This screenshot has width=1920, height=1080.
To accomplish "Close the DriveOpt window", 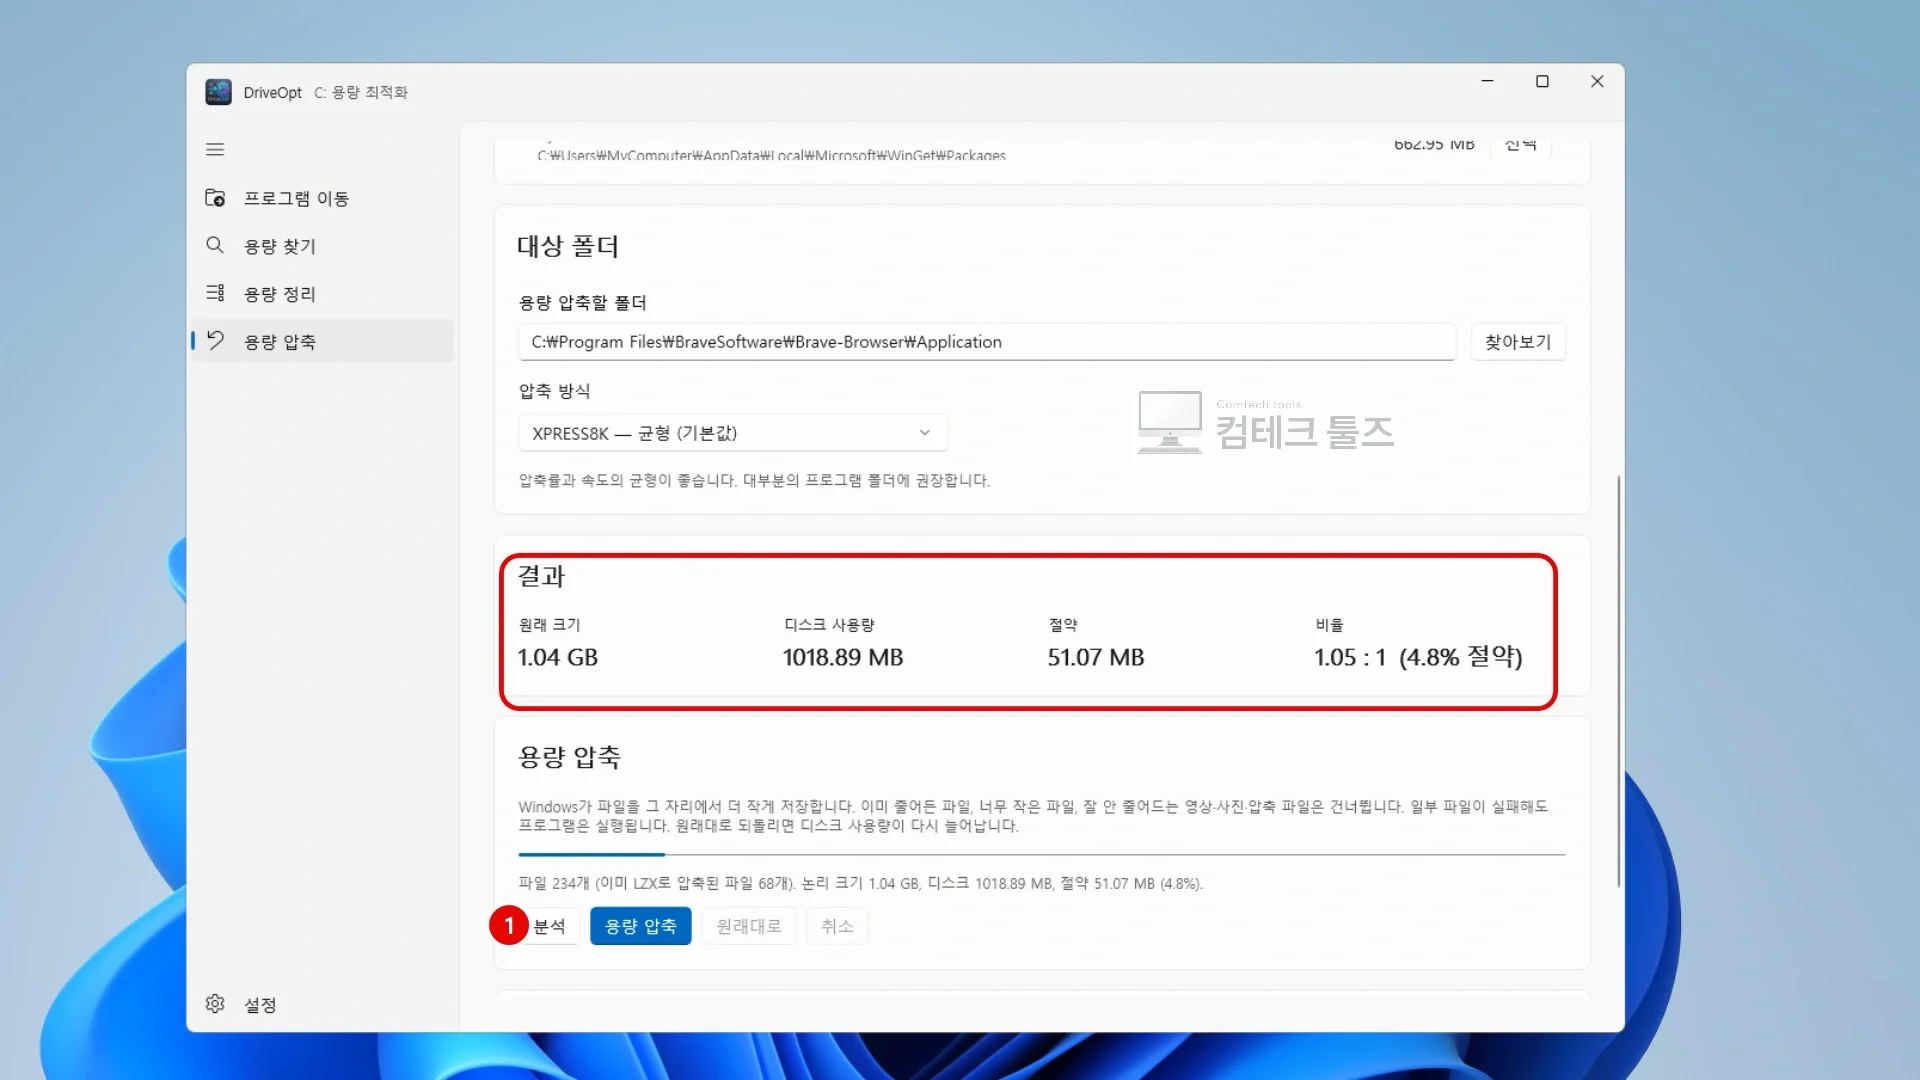I will (1597, 82).
